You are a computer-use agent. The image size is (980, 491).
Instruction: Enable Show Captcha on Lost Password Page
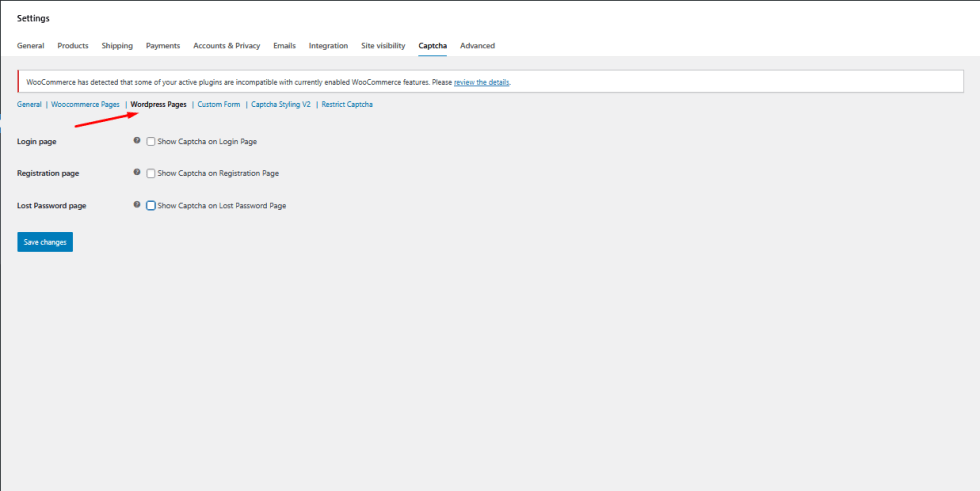coord(151,206)
